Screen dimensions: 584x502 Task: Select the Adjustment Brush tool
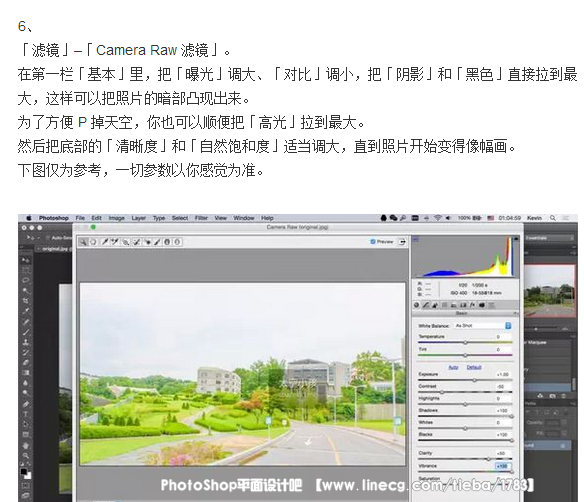tap(157, 242)
